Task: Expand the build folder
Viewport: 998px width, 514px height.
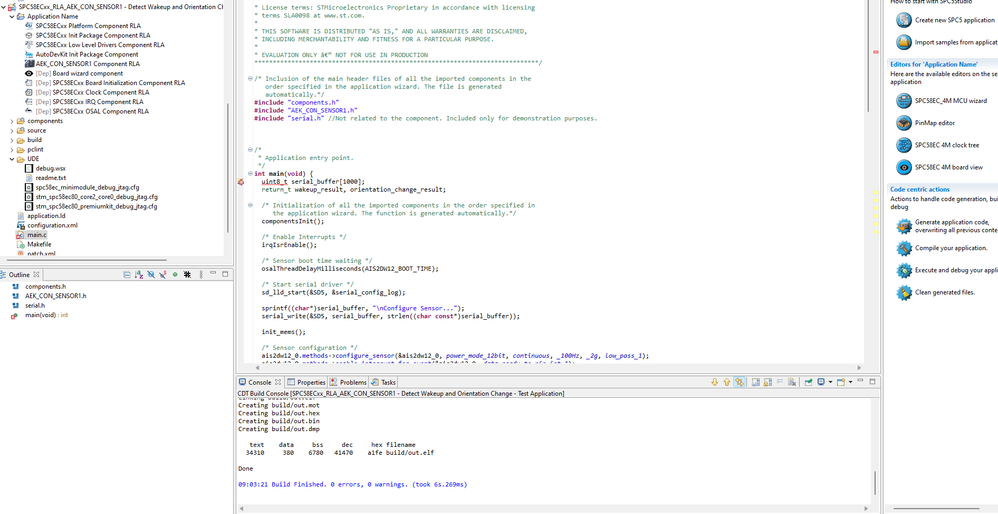Action: coord(12,140)
